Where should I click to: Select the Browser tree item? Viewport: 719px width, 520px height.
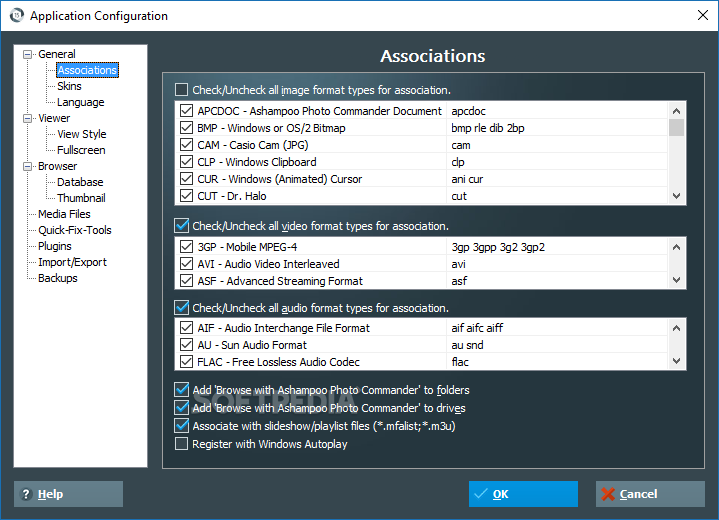coord(57,166)
